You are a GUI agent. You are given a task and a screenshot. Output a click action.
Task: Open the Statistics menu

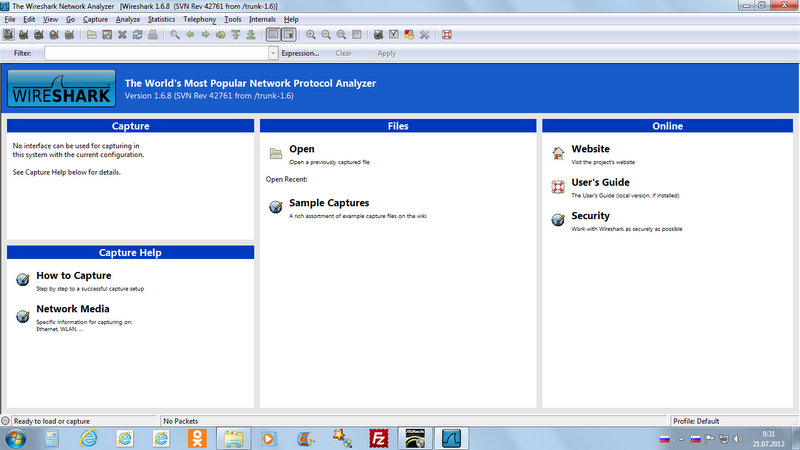point(161,19)
